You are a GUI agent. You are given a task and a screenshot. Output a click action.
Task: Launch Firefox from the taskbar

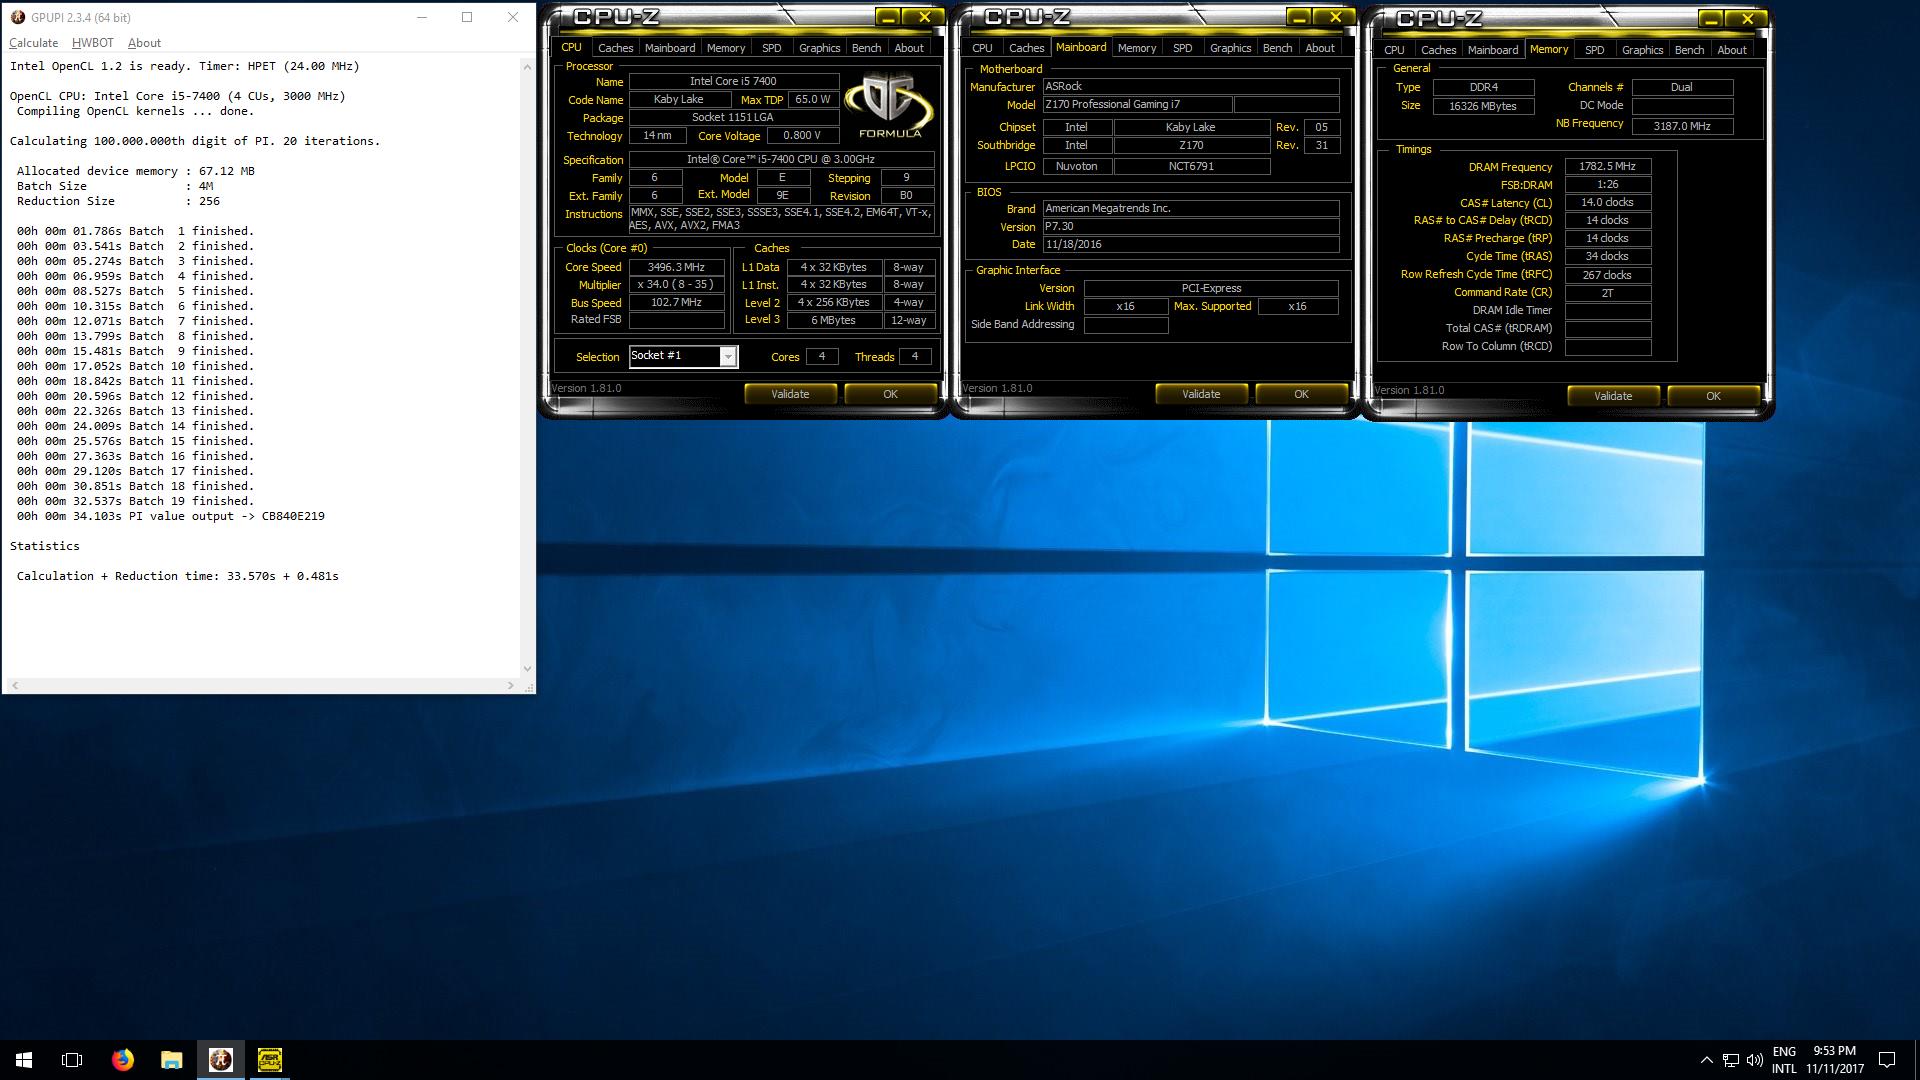122,1060
